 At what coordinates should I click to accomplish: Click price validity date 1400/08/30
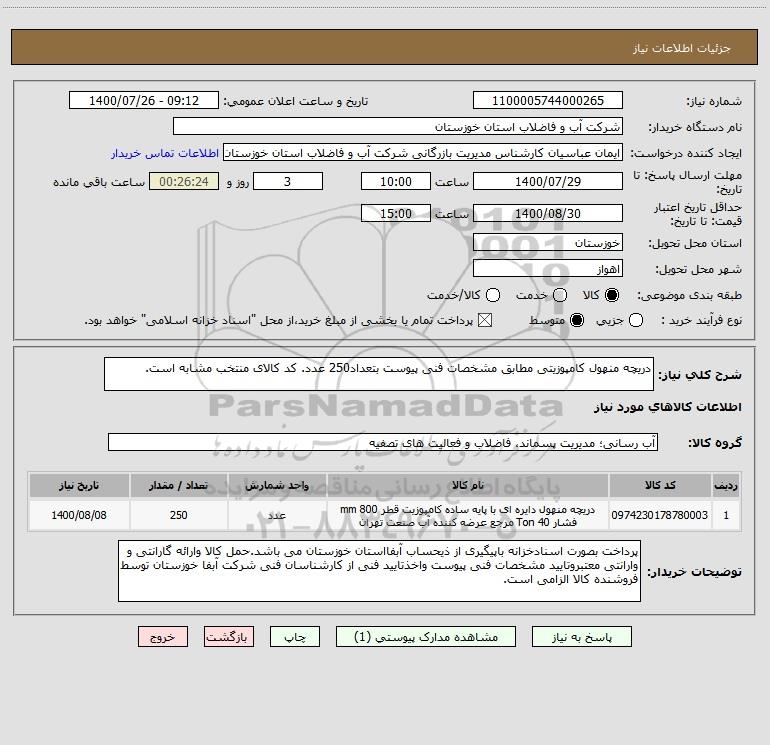548,213
